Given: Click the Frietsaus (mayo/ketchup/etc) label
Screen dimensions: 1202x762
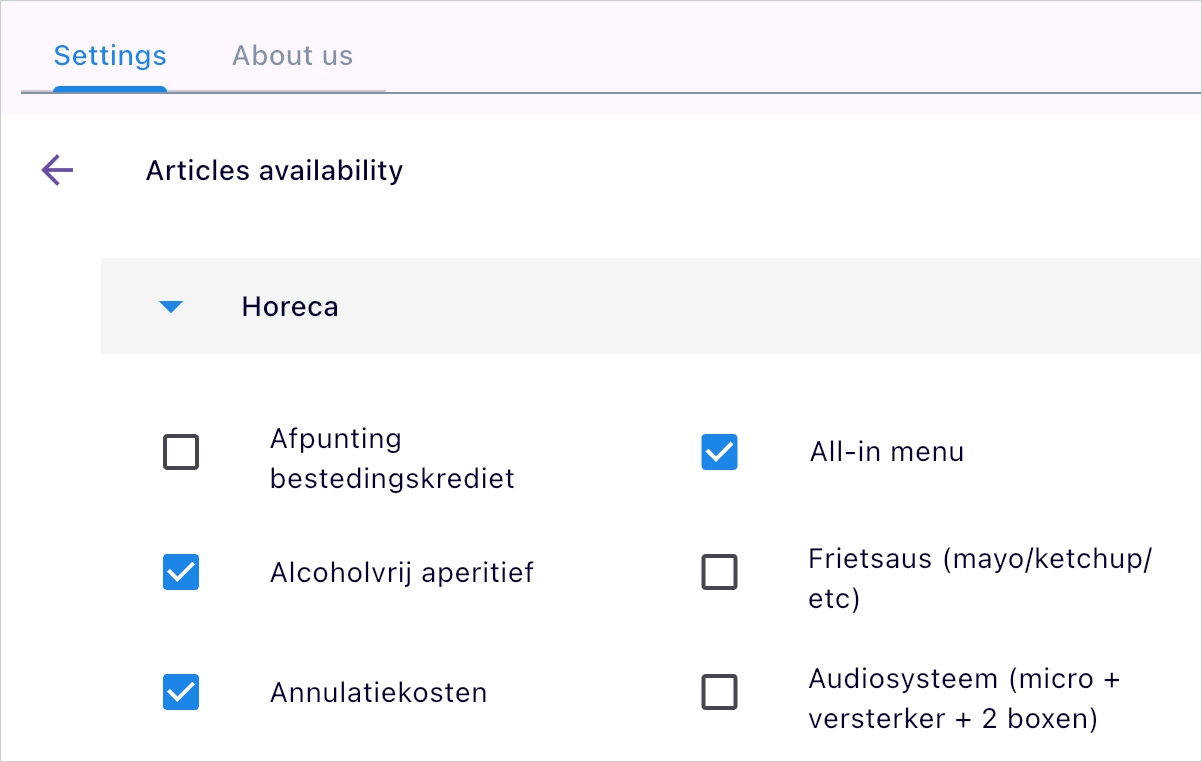Looking at the screenshot, I should (979, 579).
